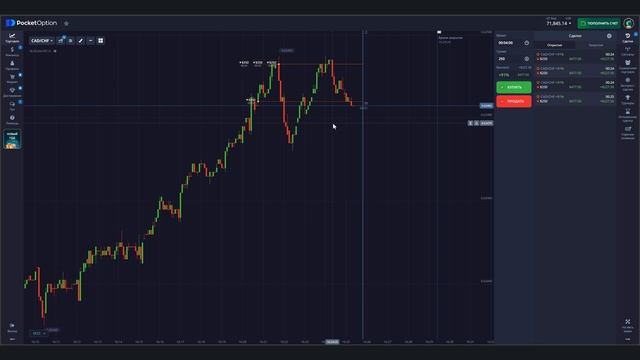This screenshot has width=640, height=360.
Task: Open the Social Trading icon in right sidebar
Action: (628, 66)
